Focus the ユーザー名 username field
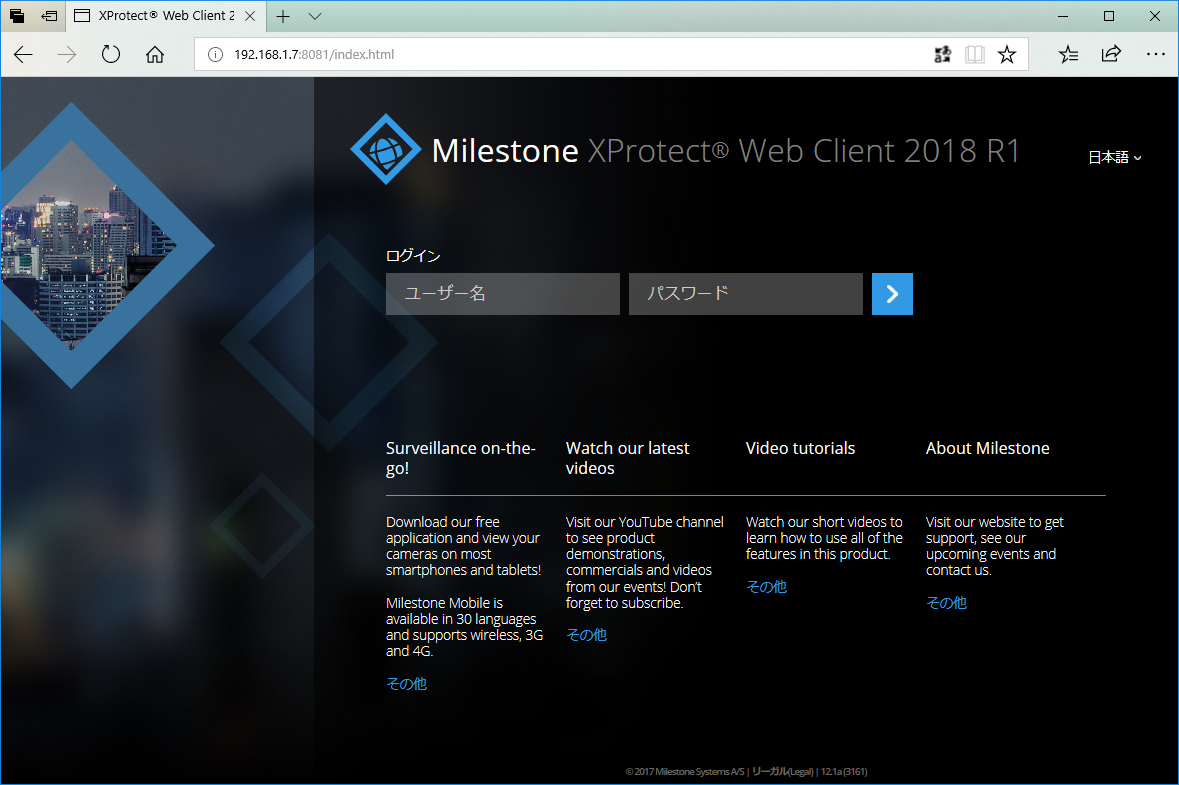Image resolution: width=1179 pixels, height=785 pixels. point(503,294)
